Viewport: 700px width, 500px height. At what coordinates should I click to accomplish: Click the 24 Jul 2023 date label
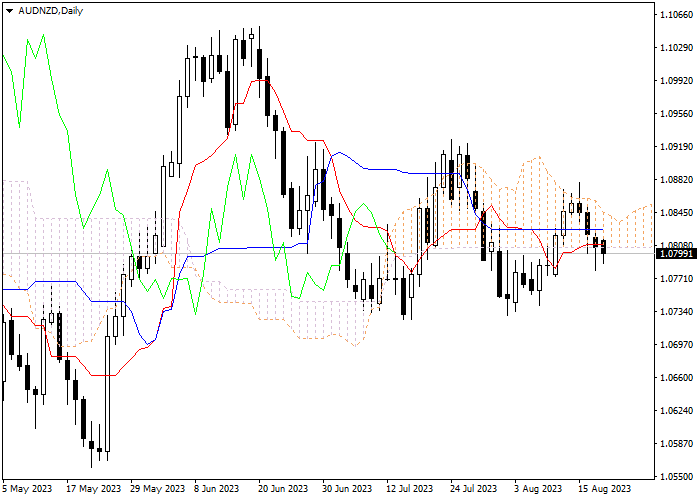click(474, 489)
